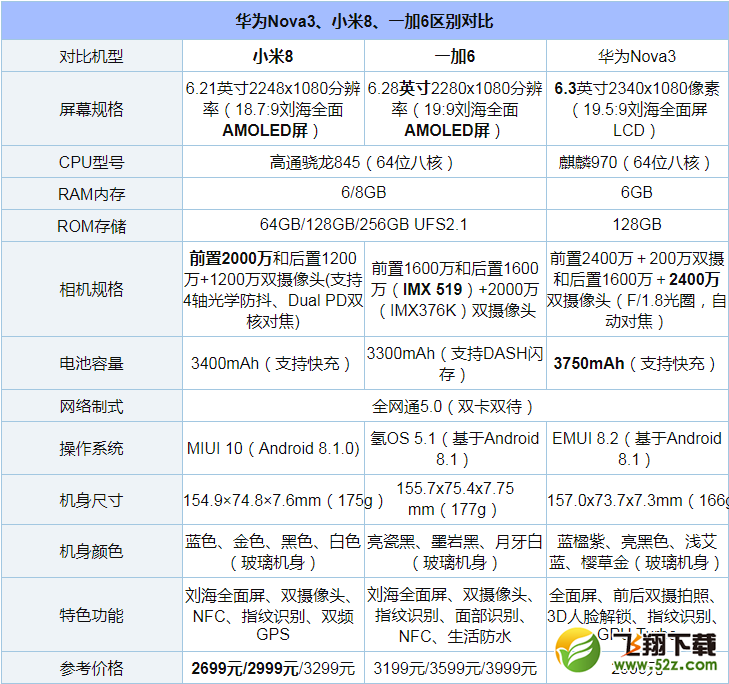Screen dimensions: 729x684
Task: Select the 机身尺寸 row label
Action: pyautogui.click(x=92, y=500)
